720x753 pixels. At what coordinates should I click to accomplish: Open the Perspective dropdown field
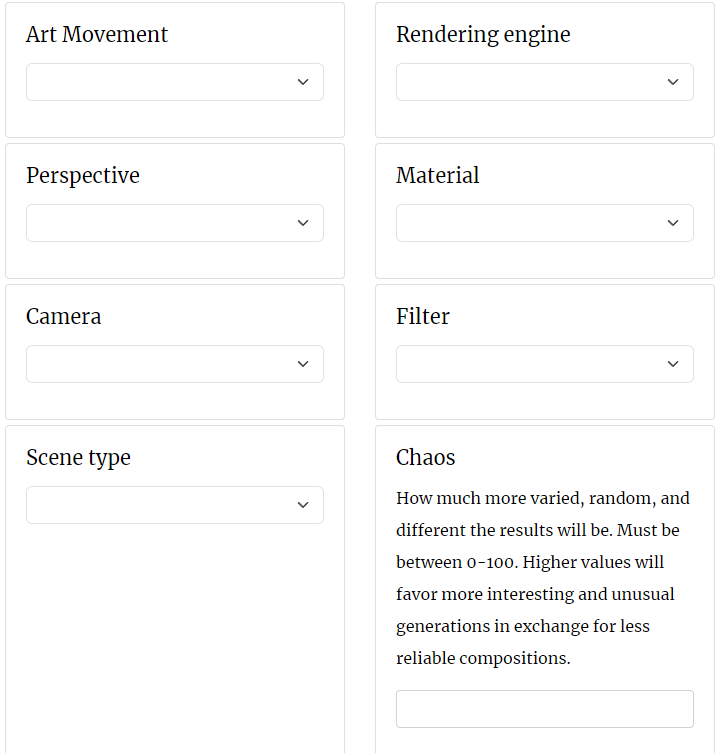click(175, 223)
